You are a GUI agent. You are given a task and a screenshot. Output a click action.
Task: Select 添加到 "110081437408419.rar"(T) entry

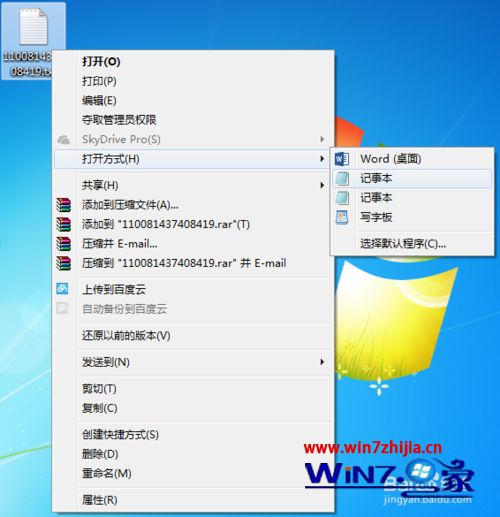(193, 224)
